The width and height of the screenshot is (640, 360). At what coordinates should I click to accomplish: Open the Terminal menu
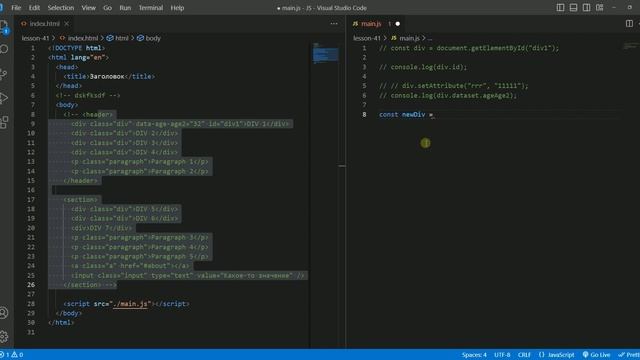[x=151, y=8]
